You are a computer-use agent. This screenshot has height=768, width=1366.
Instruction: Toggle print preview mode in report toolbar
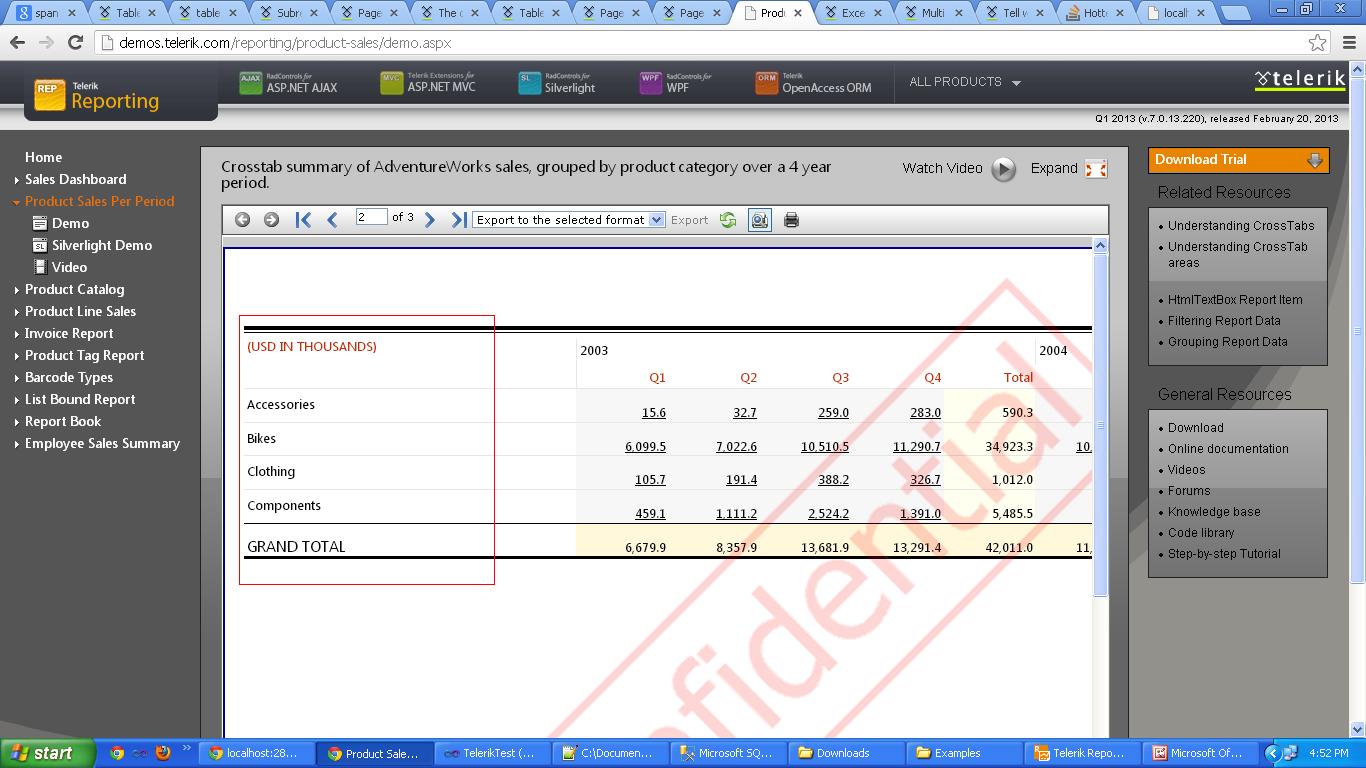(x=760, y=220)
